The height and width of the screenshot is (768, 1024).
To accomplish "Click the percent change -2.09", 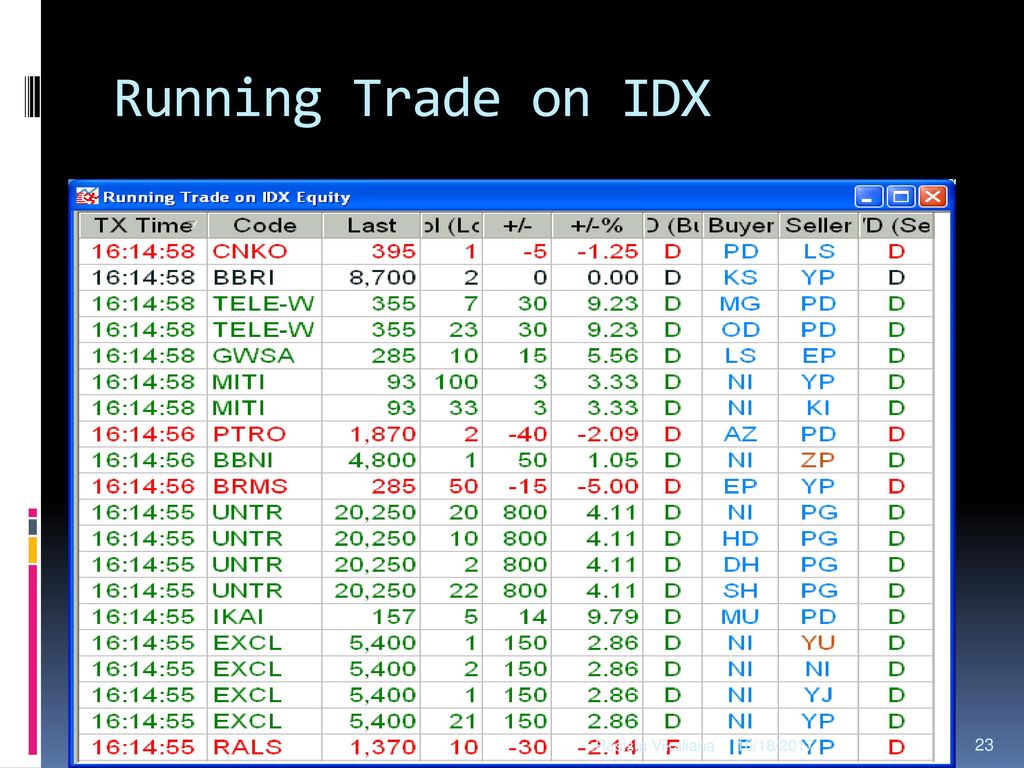I will (607, 434).
